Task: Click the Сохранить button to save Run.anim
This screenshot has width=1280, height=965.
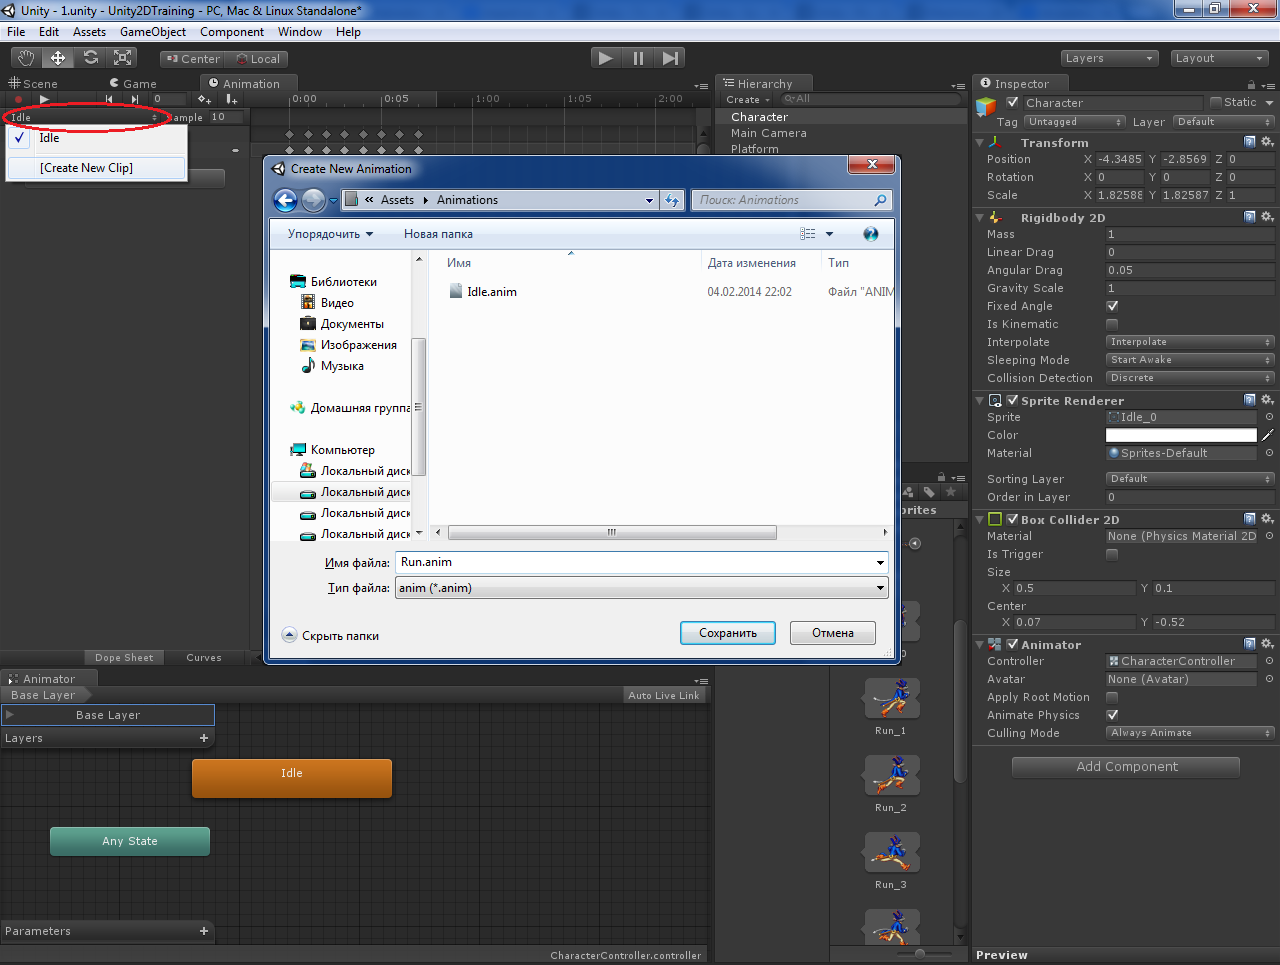Action: pos(727,633)
